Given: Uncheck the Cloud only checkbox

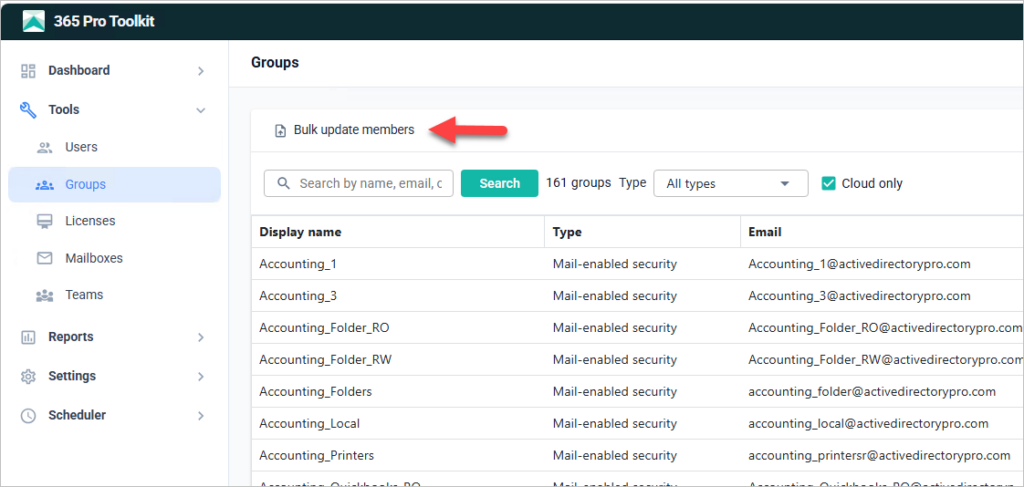Looking at the screenshot, I should (829, 183).
